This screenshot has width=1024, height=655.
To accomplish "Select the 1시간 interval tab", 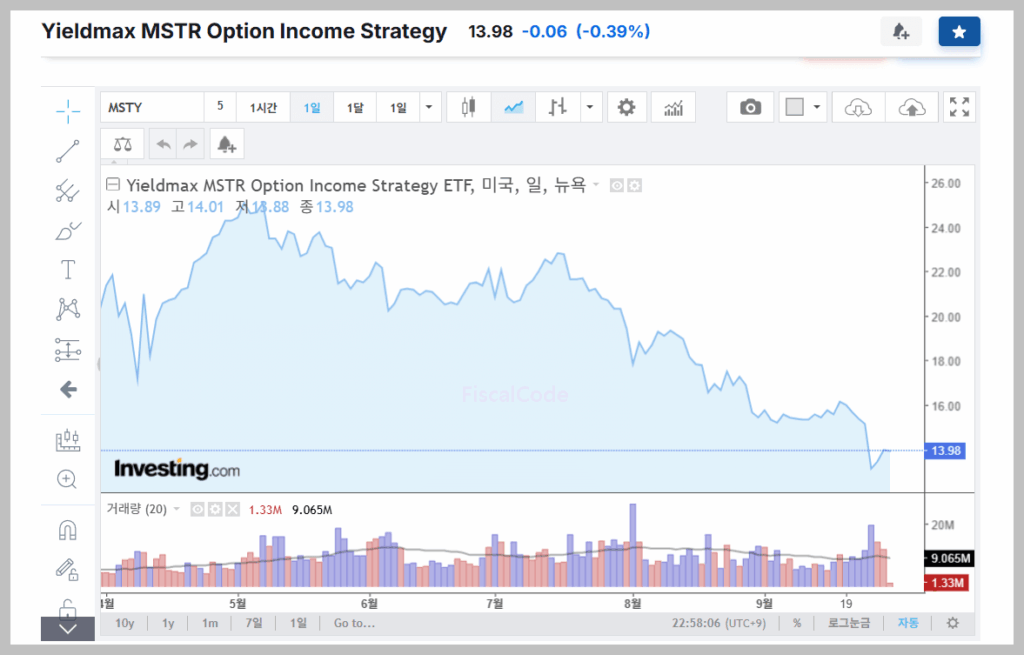I will (x=264, y=107).
